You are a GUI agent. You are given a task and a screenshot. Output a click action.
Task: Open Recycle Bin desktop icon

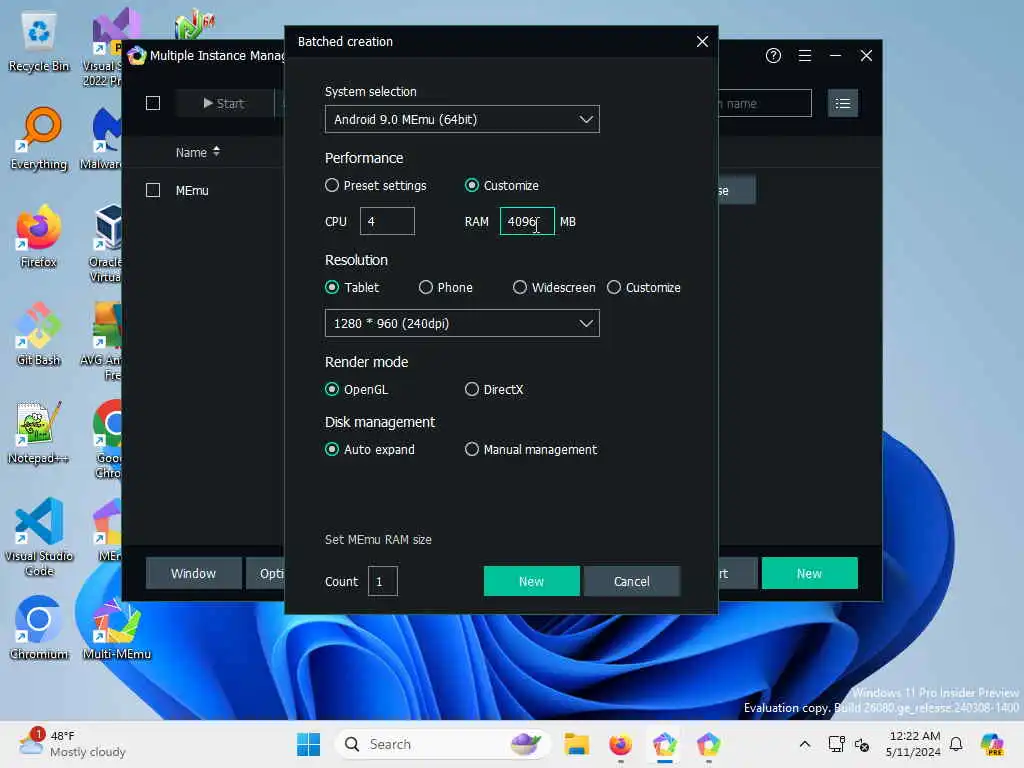click(x=39, y=41)
